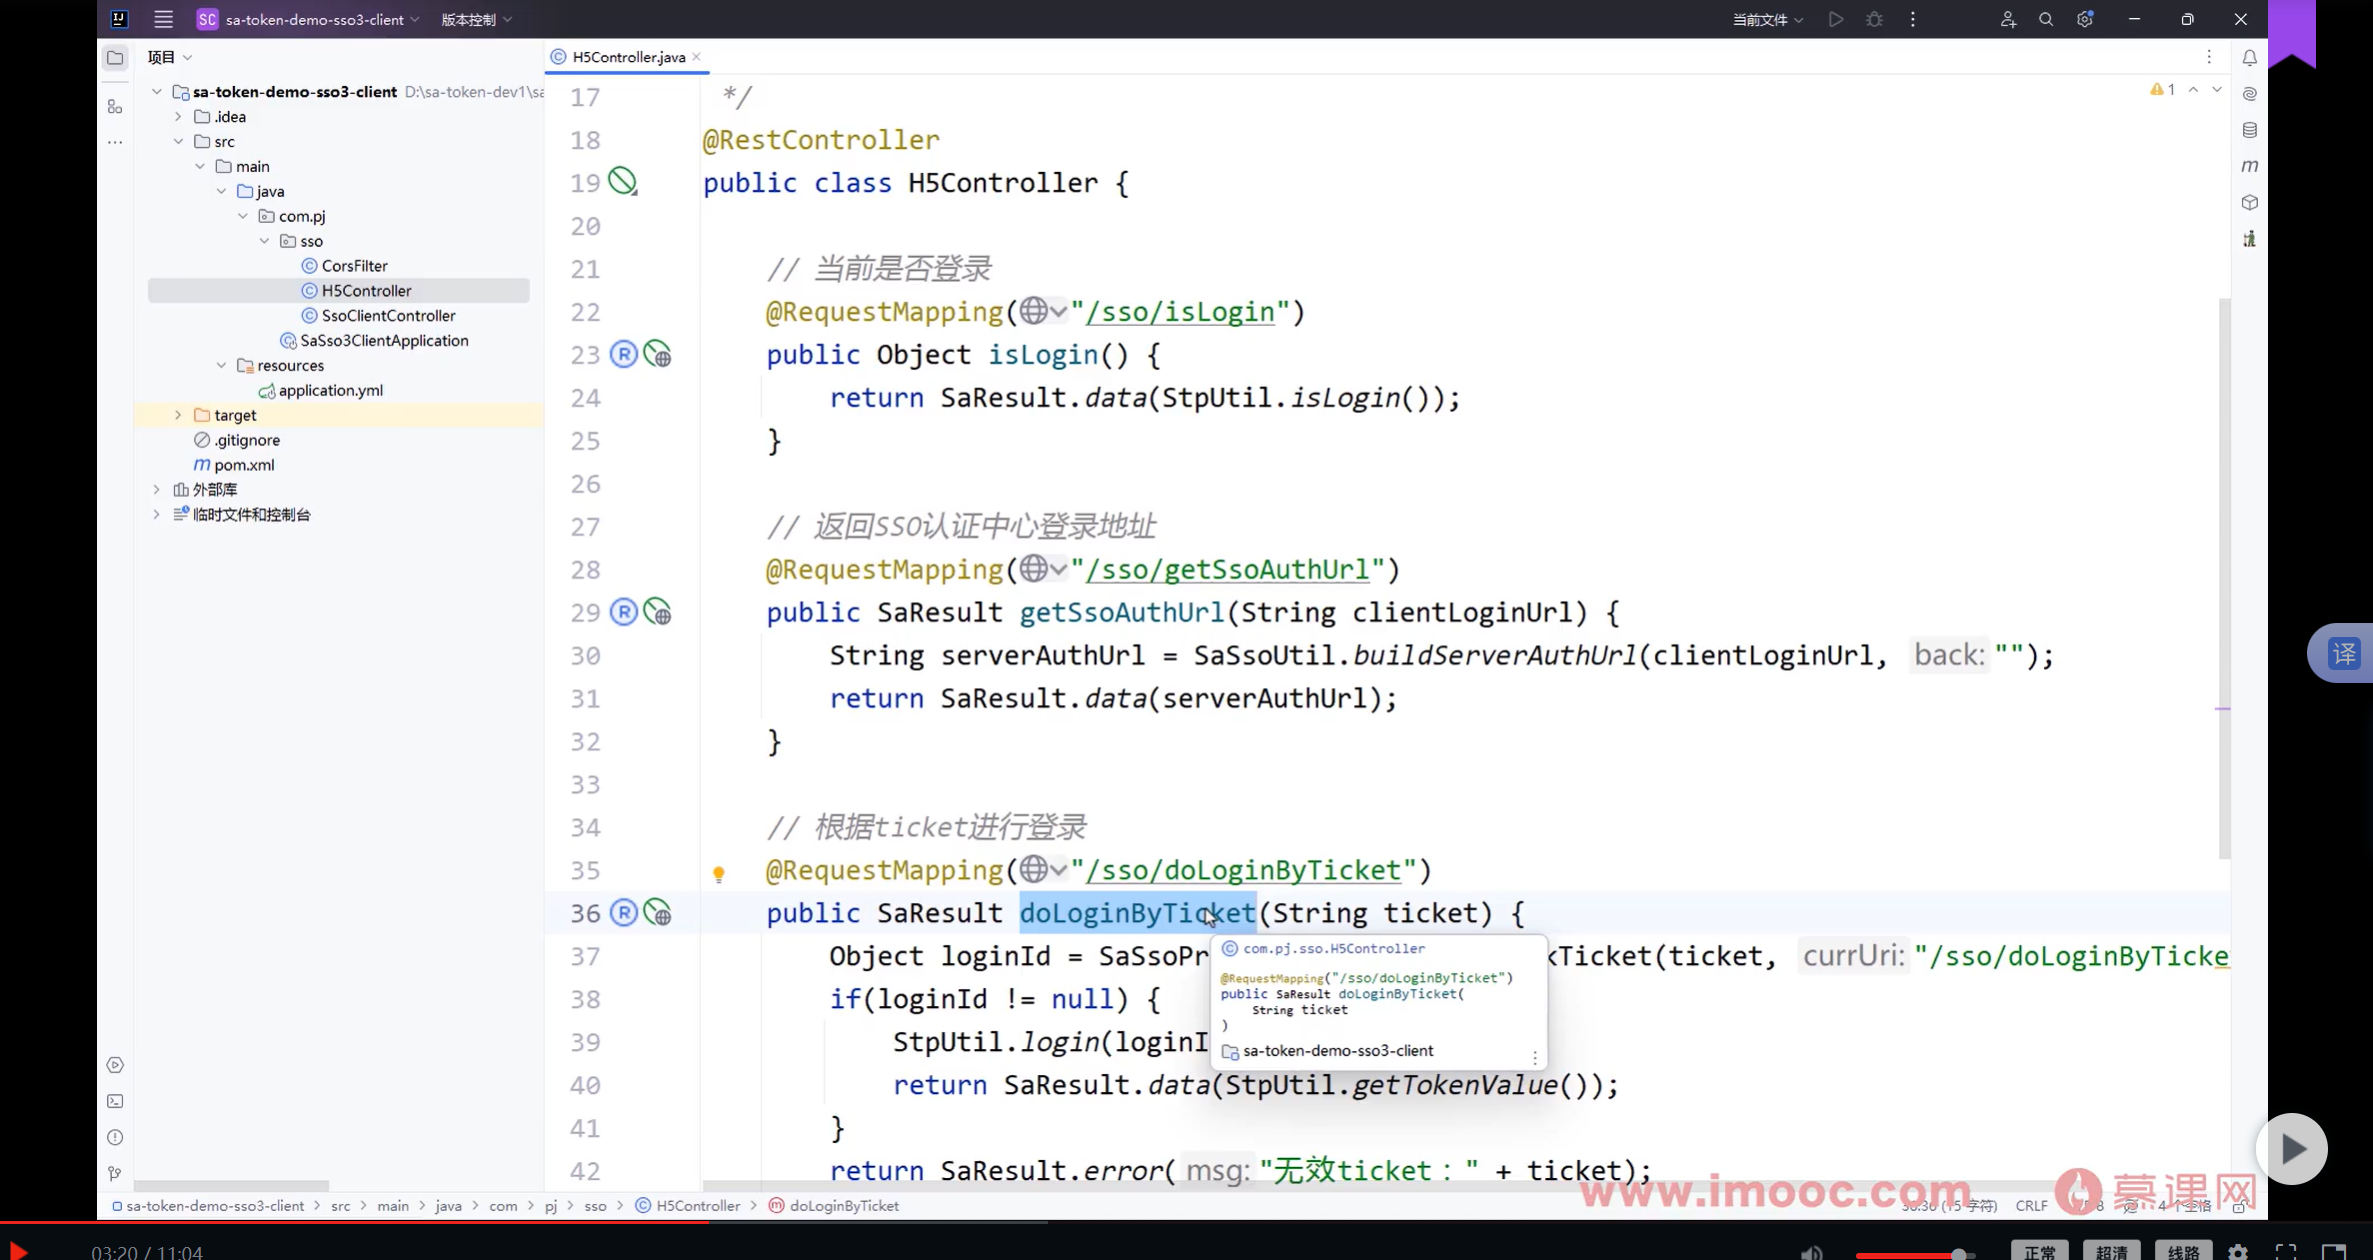Click the R gutter icon on line 36

click(623, 913)
